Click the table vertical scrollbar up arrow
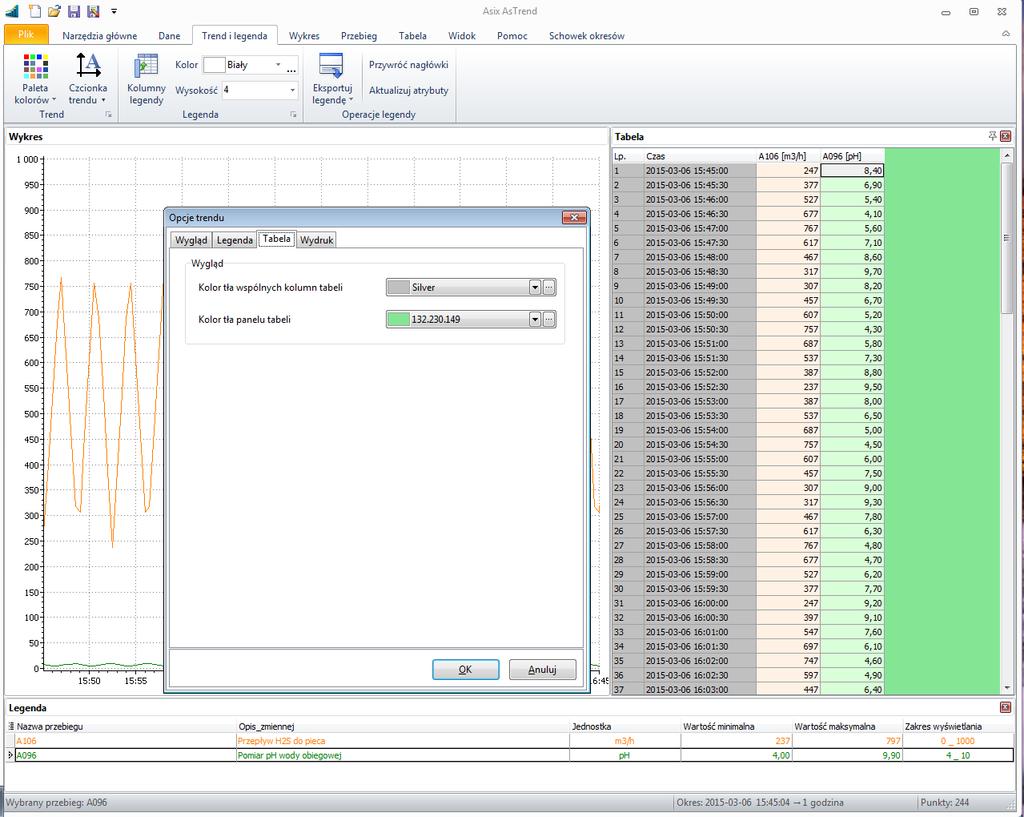This screenshot has width=1024, height=817. tap(1006, 155)
